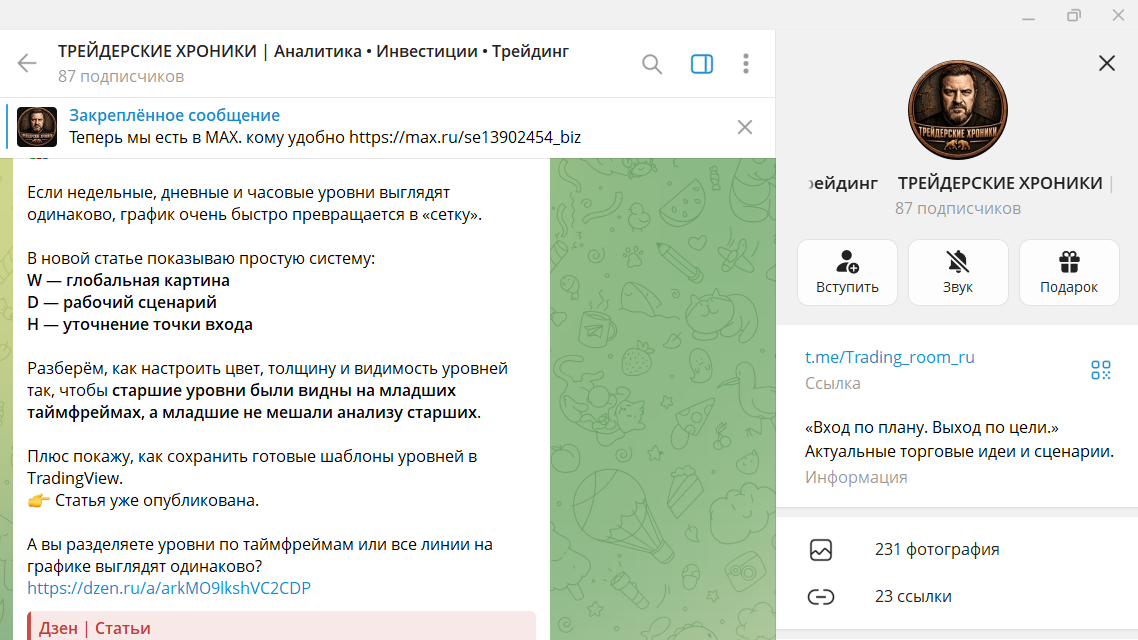Send a gift via Подарок

click(x=1069, y=273)
